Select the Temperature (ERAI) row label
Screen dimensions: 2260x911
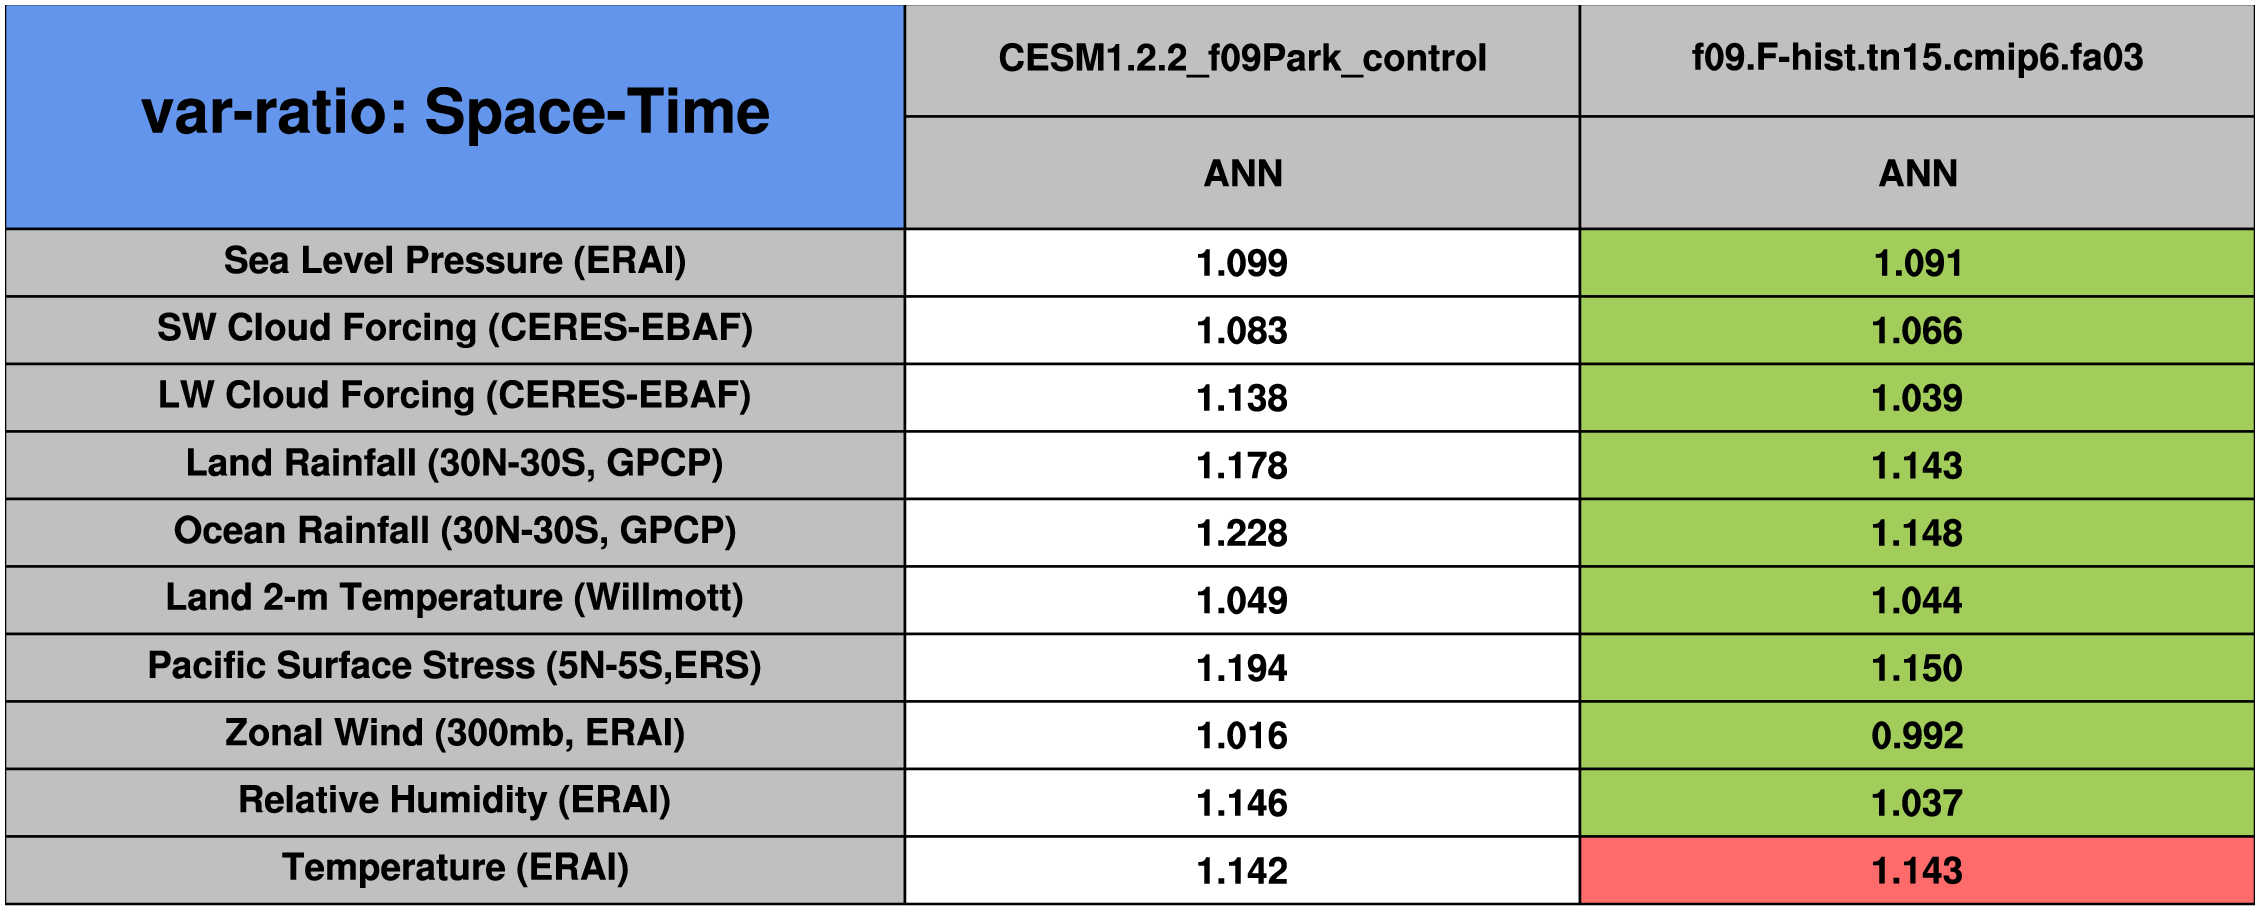pyautogui.click(x=455, y=868)
